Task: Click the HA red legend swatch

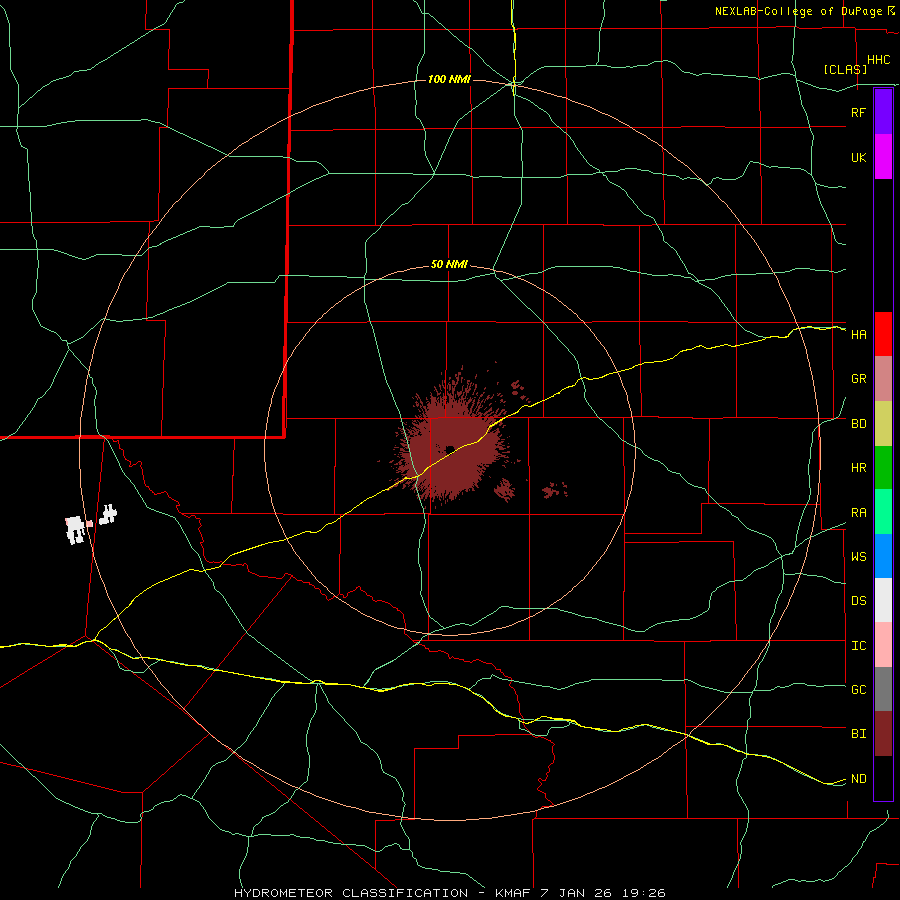Action: coord(883,334)
